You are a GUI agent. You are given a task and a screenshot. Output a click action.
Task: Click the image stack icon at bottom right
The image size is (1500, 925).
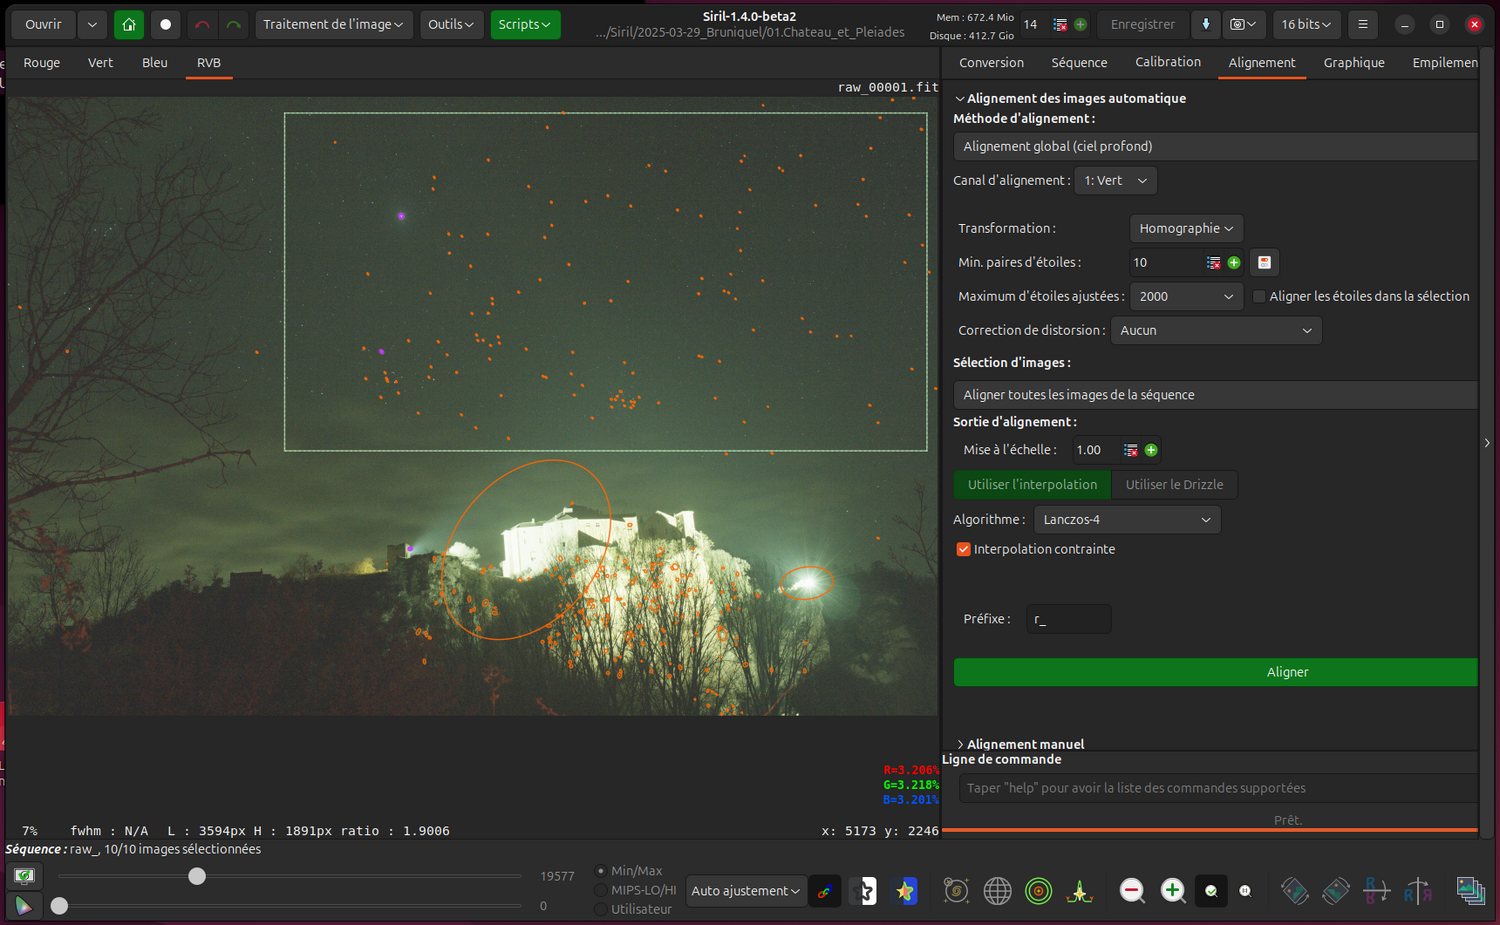1470,890
